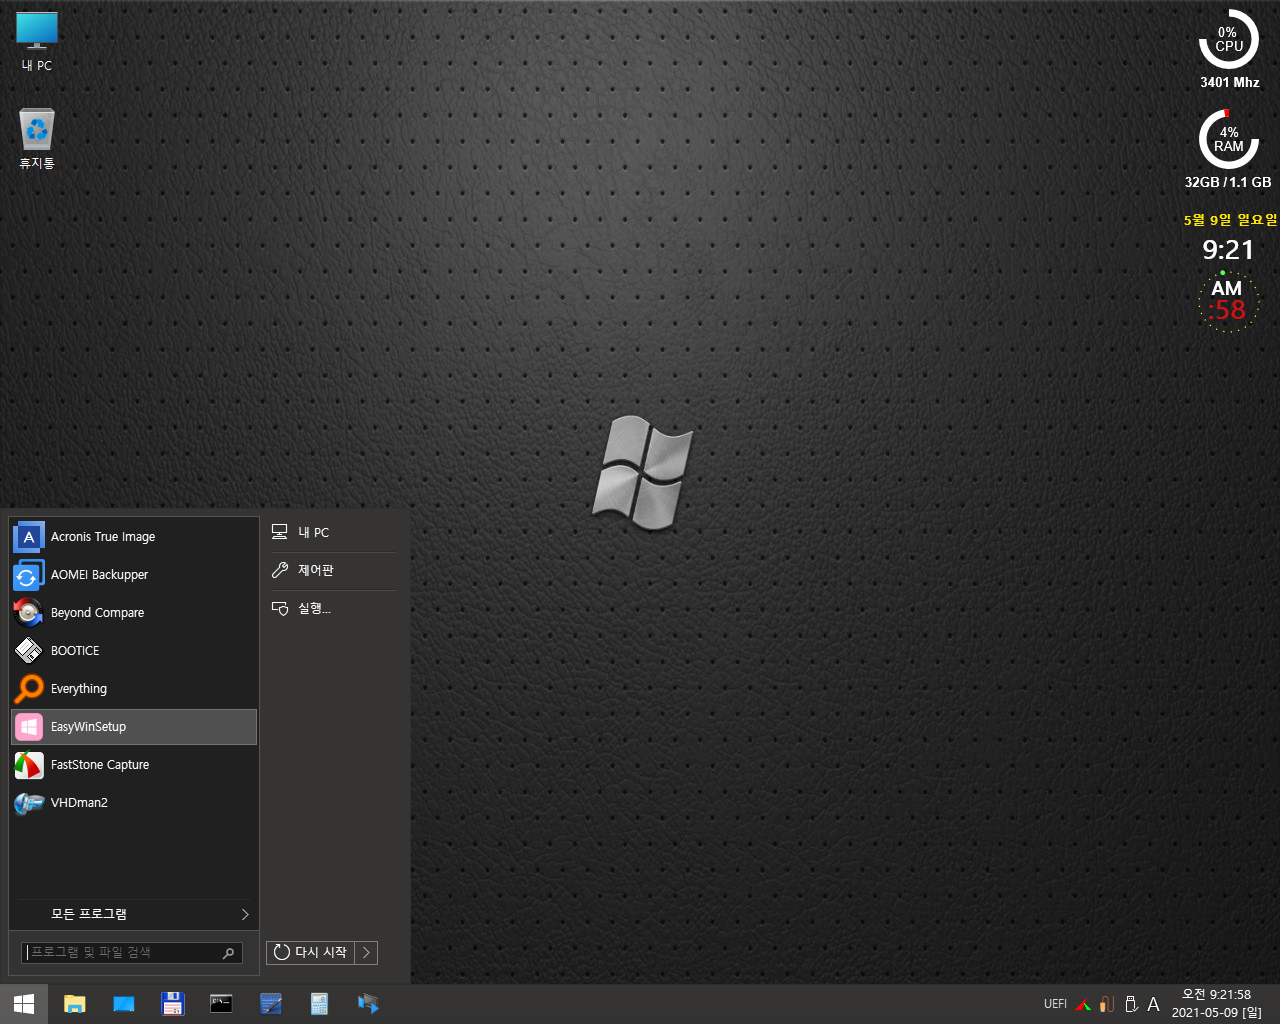Open the arrow beside 다시 시작
1280x1024 pixels.
pyautogui.click(x=366, y=953)
